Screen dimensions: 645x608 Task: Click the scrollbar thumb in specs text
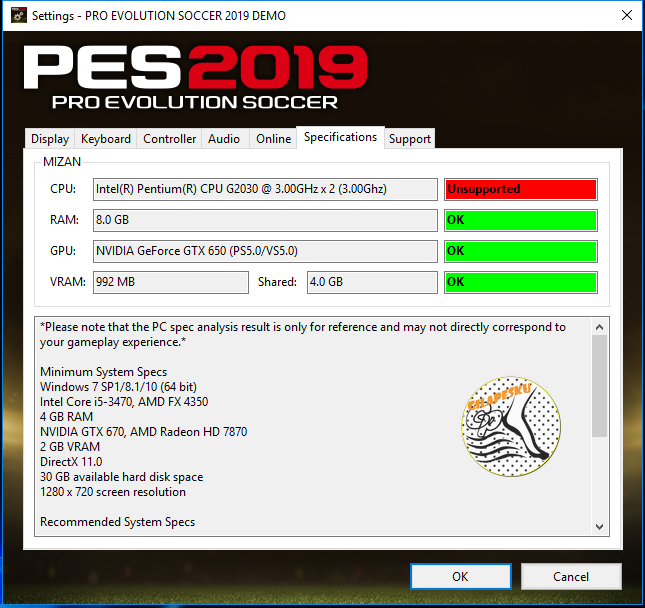coord(599,385)
